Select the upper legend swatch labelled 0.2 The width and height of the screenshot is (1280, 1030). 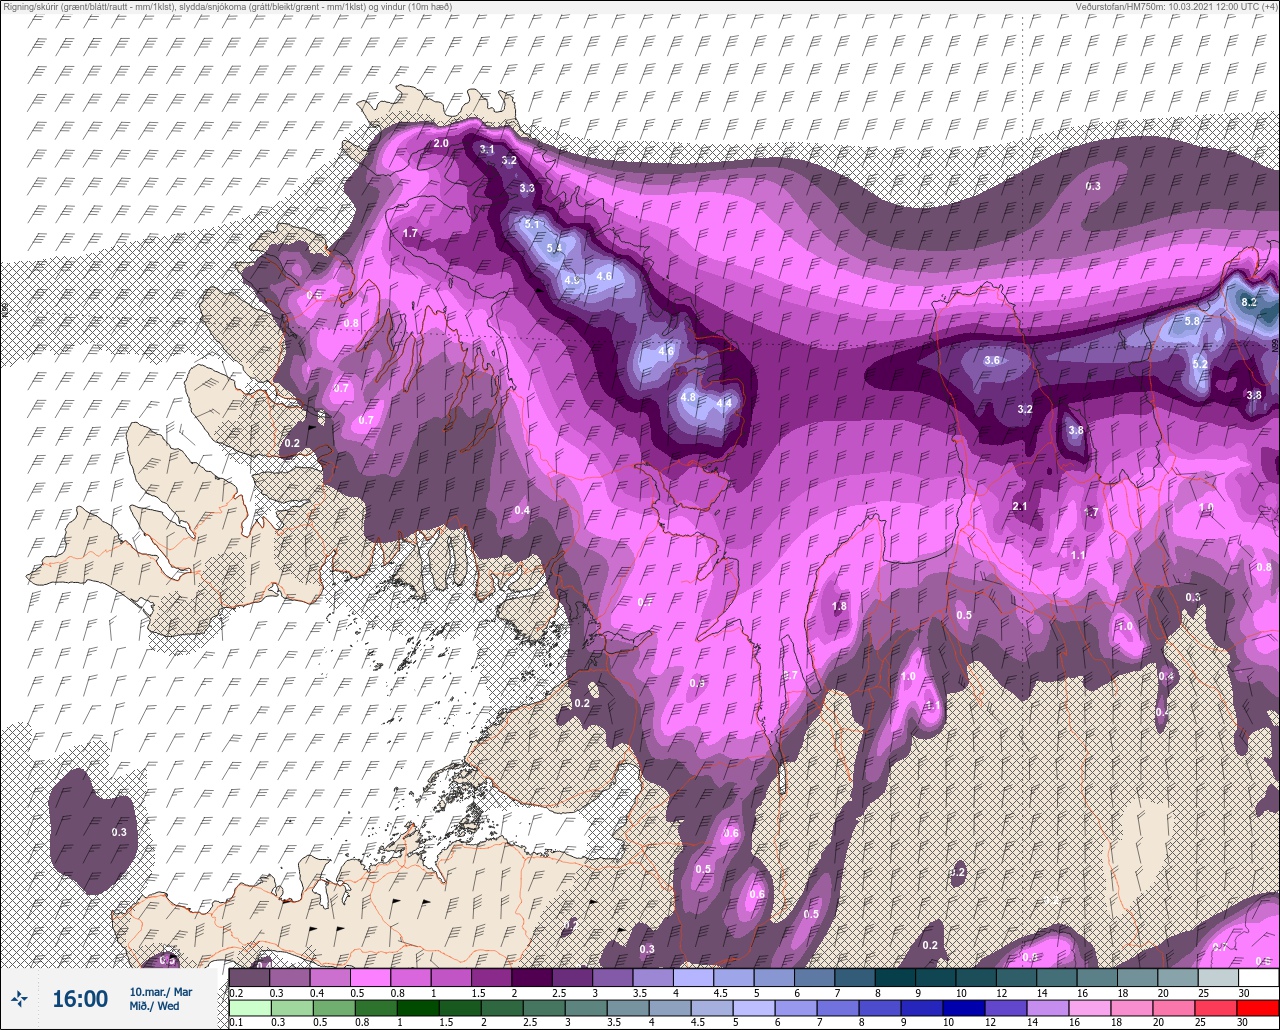249,977
